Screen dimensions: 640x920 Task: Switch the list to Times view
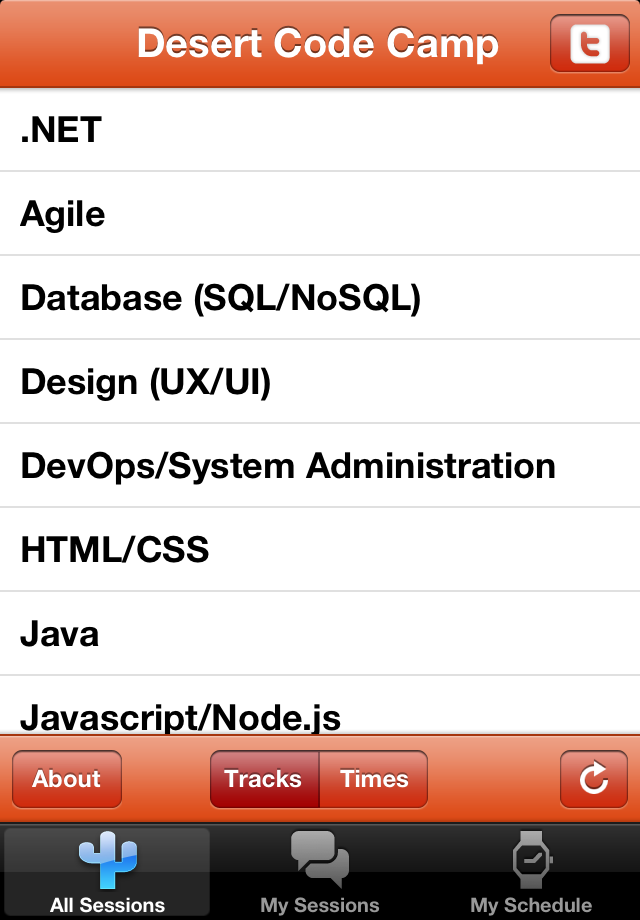(374, 779)
